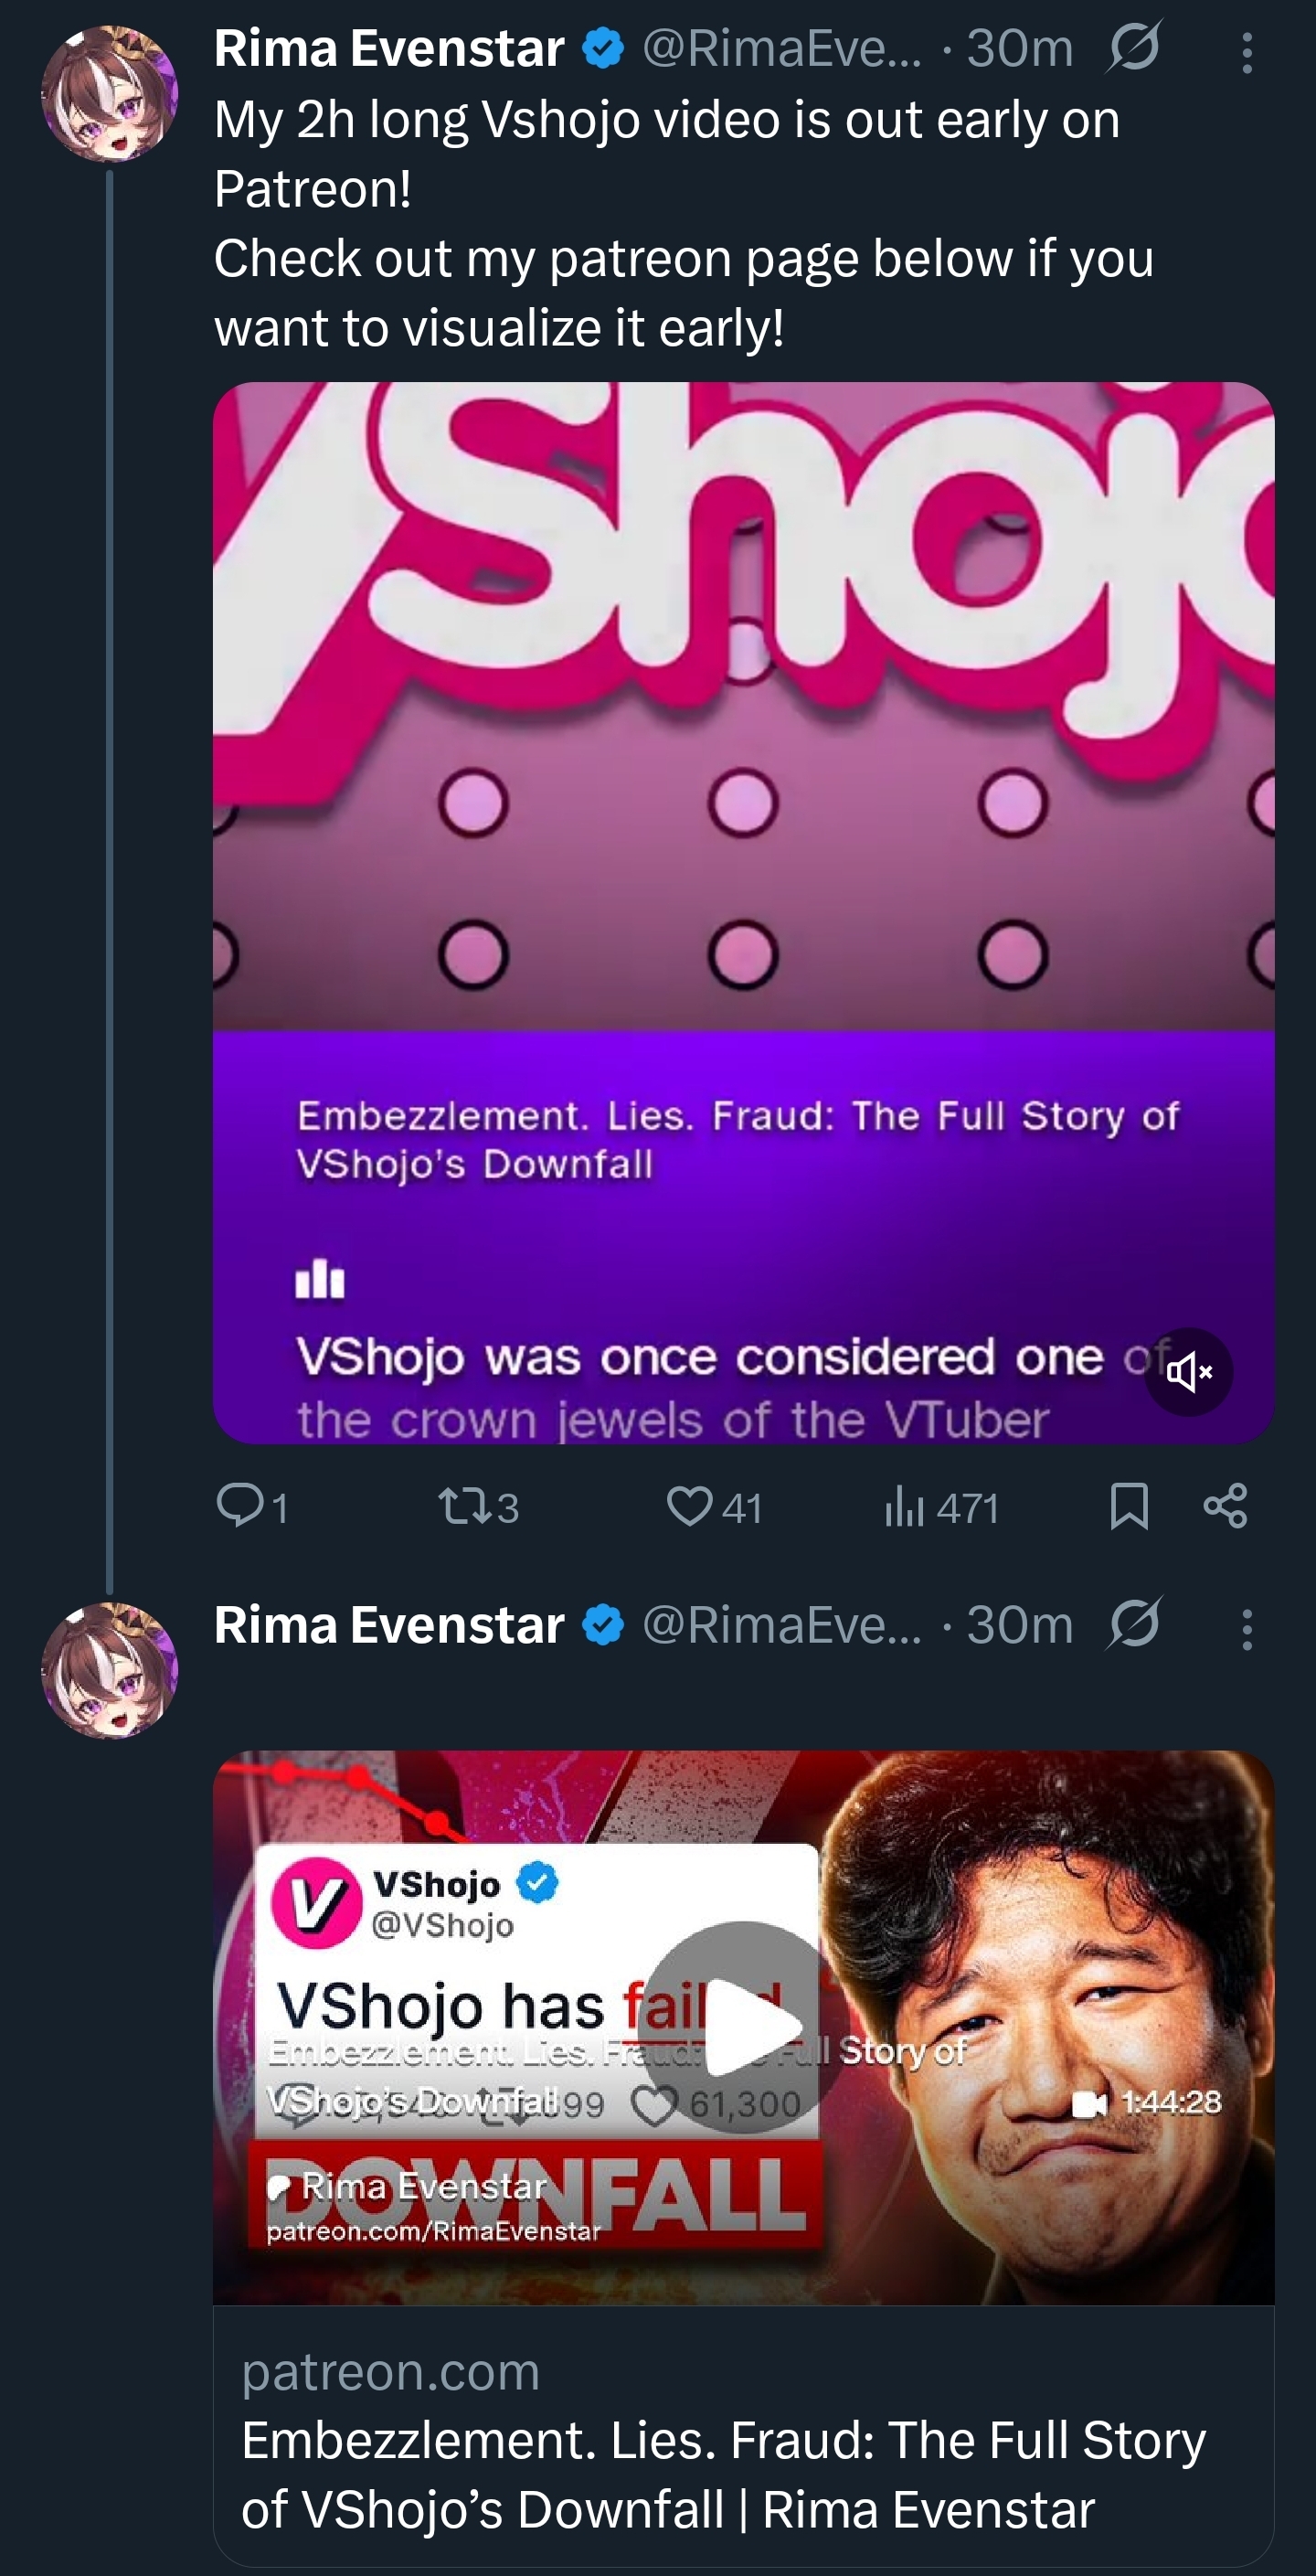Open the VShojo logo video in first tweet
Viewport: 1316px width, 2576px height.
click(742, 700)
